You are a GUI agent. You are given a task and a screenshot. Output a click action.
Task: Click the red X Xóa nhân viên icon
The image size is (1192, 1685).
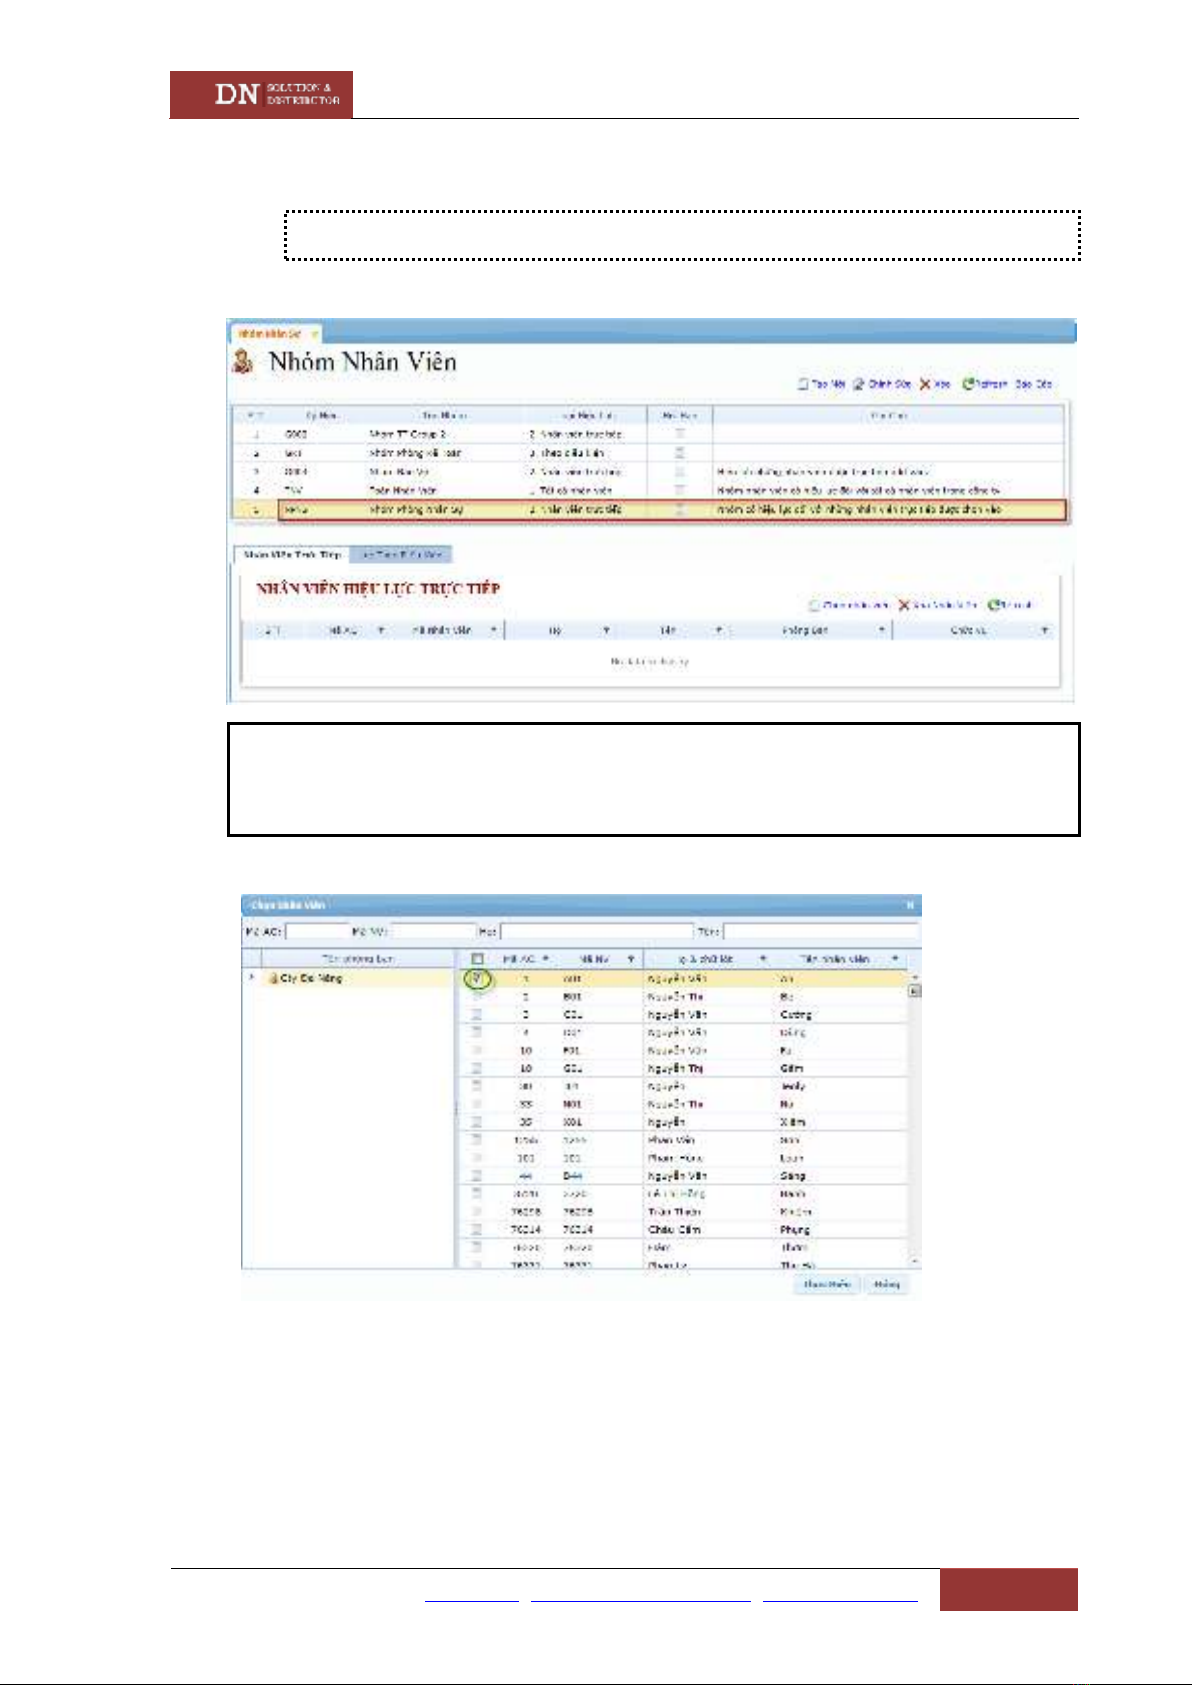pyautogui.click(x=904, y=605)
